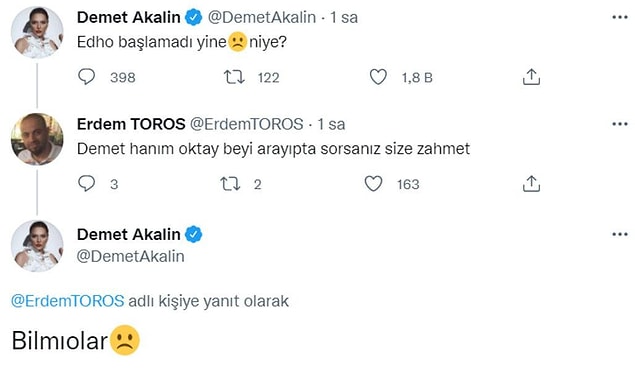
Task: Open more options on first Demet tweet
Action: coord(620,17)
